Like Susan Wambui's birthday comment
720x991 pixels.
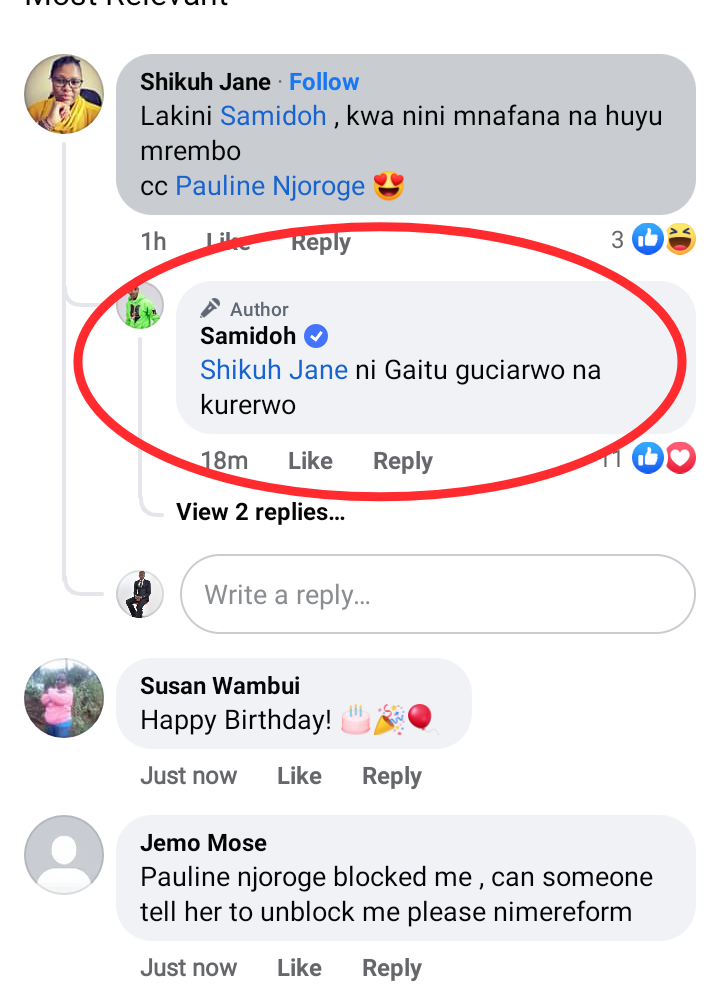(300, 775)
